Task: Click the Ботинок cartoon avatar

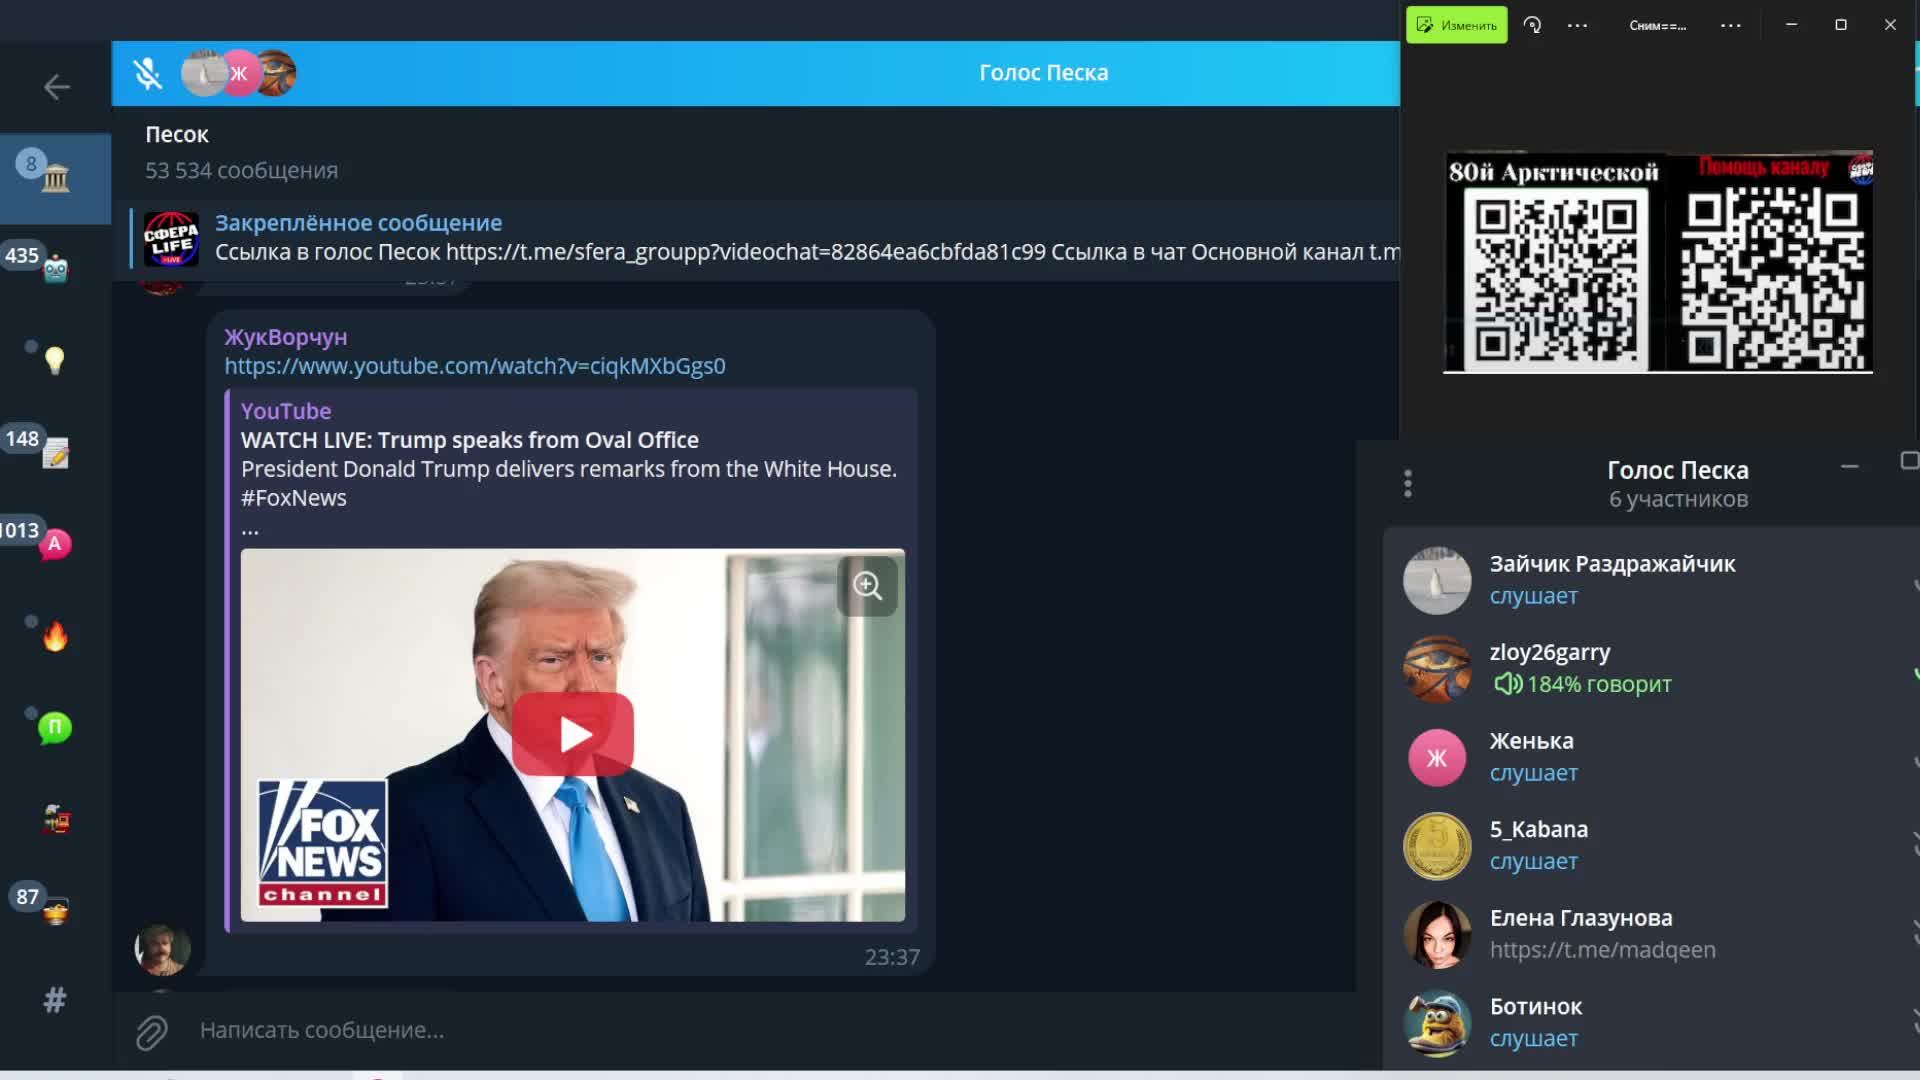Action: (x=1437, y=1023)
